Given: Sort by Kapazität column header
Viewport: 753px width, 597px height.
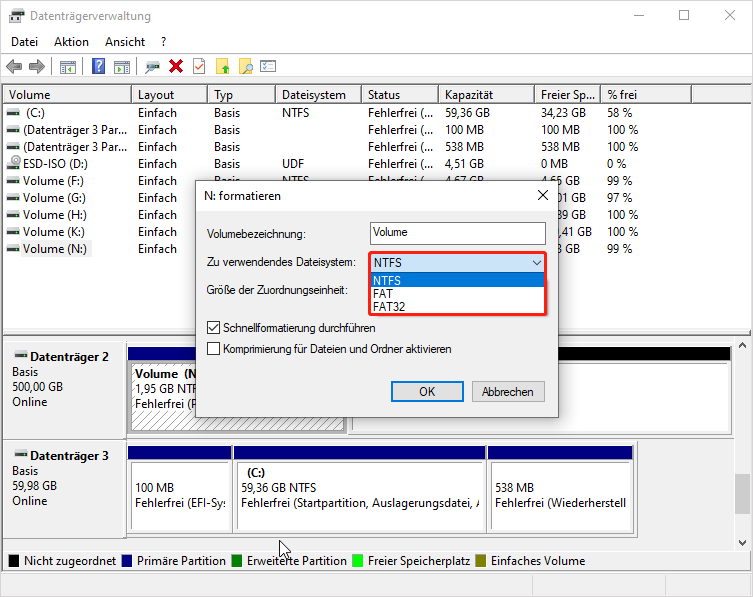Looking at the screenshot, I should point(486,95).
